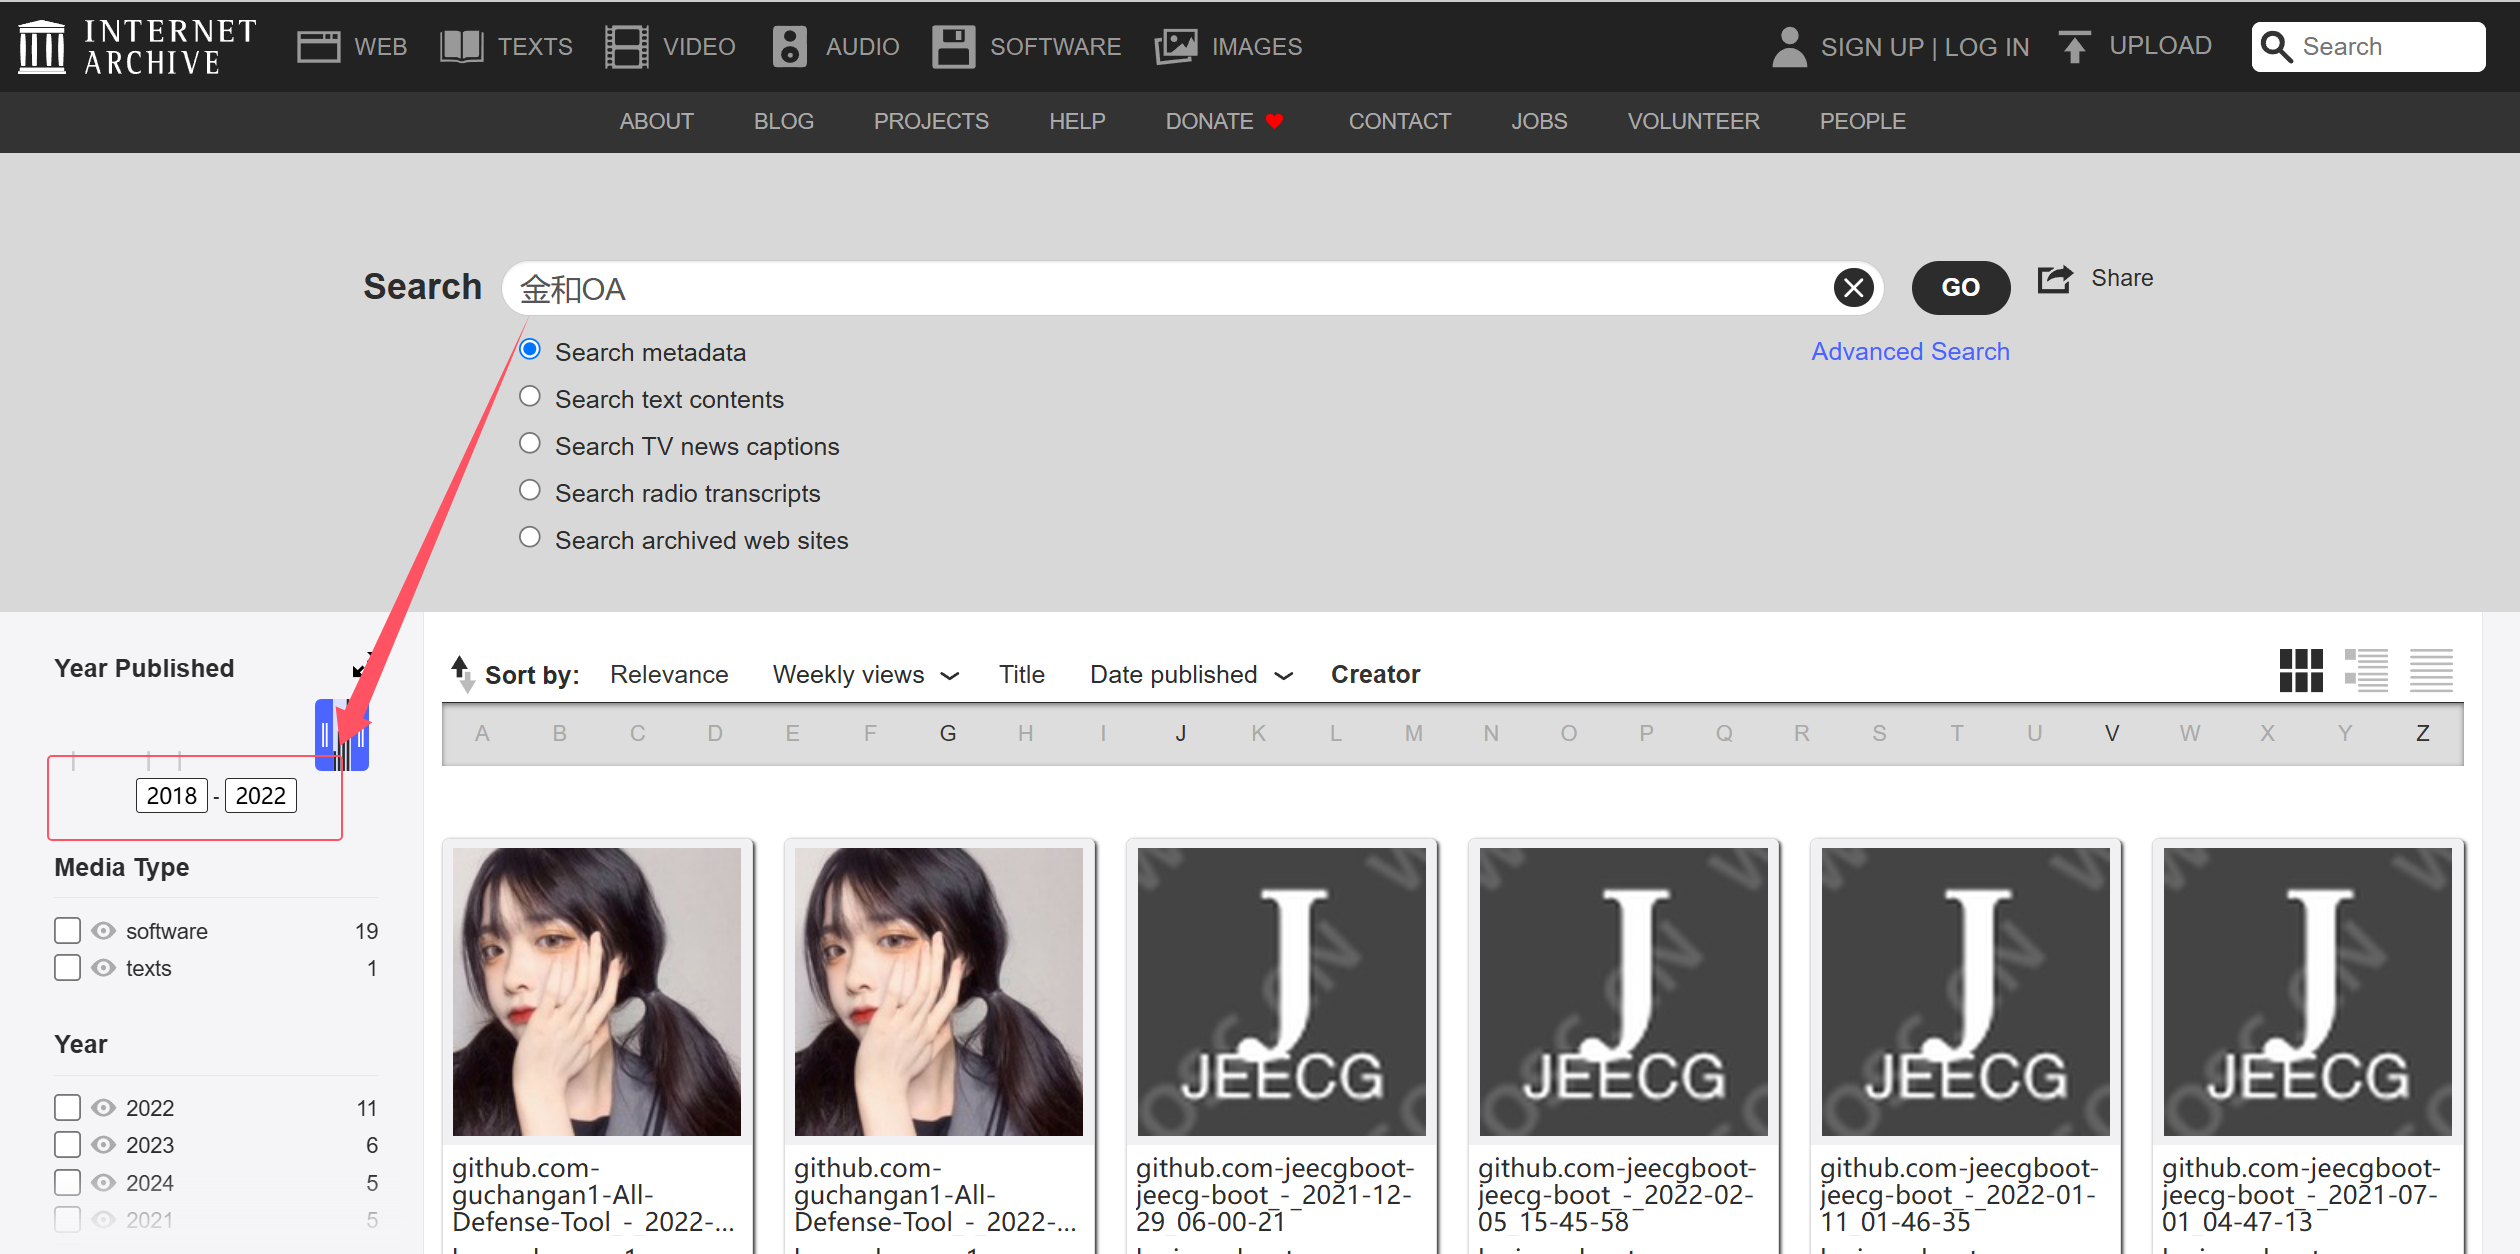The width and height of the screenshot is (2520, 1254).
Task: Click the 2018 start year field
Action: (x=171, y=795)
